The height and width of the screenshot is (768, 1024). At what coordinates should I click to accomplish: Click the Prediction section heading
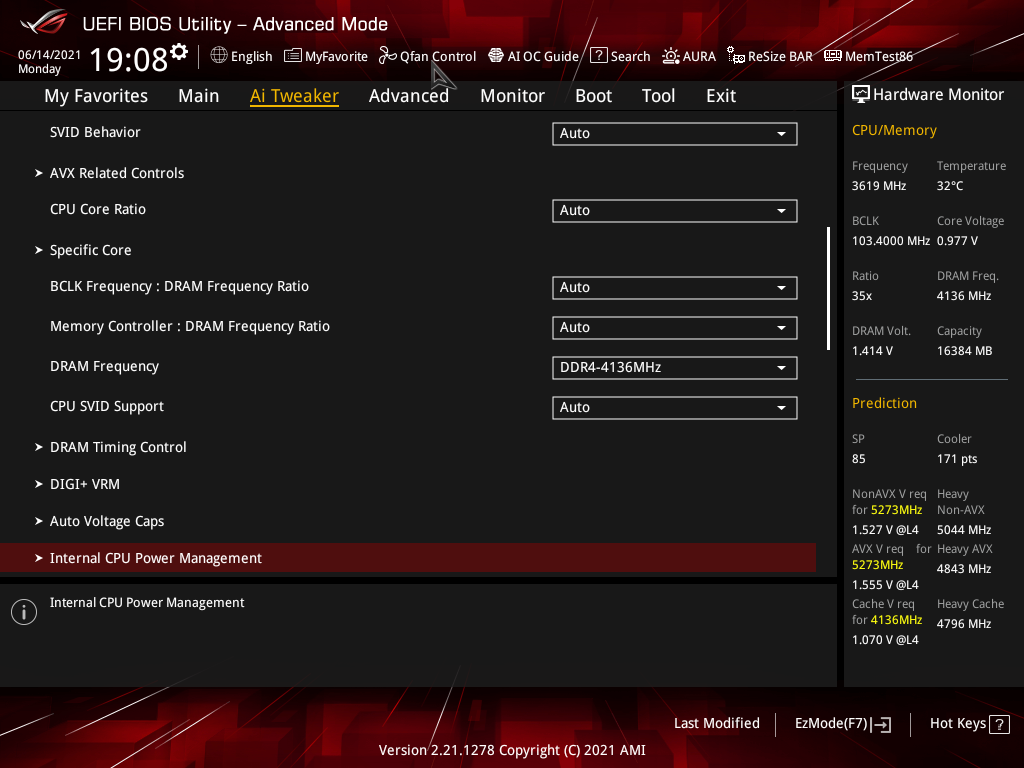[884, 404]
